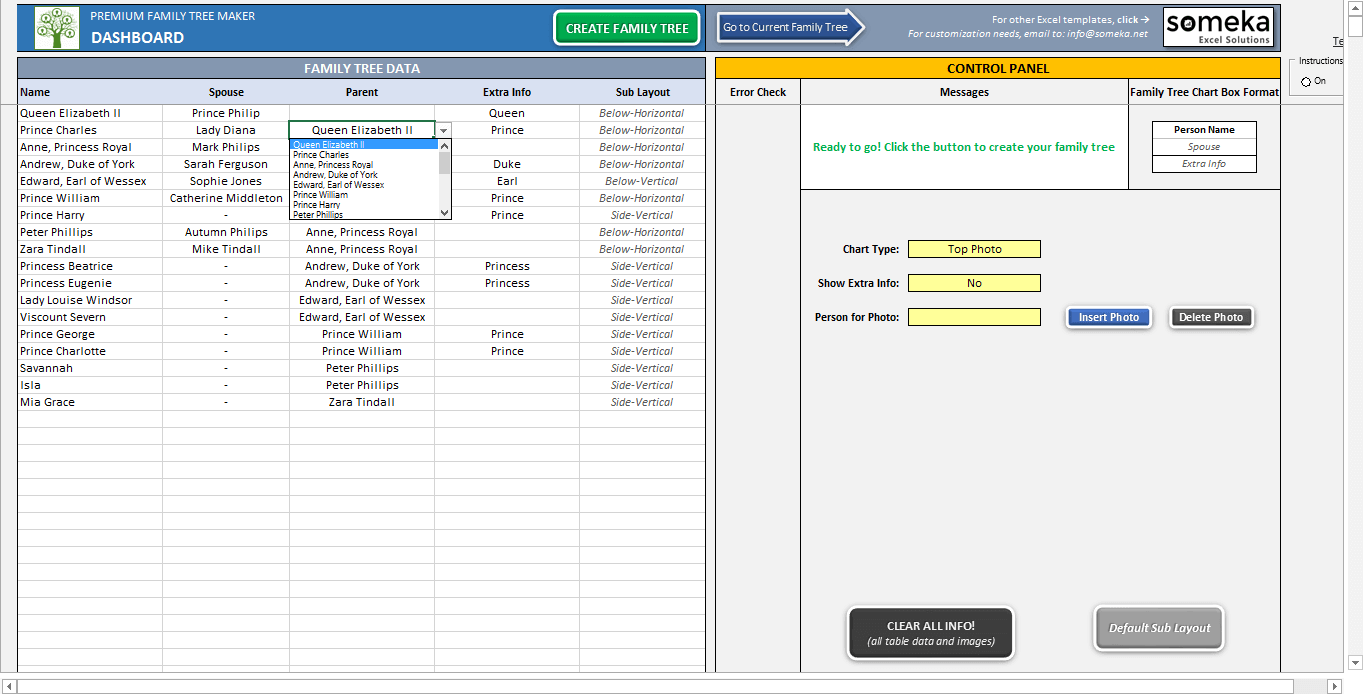The image size is (1365, 700).
Task: Select the Savannah name cell
Action: pyautogui.click(x=90, y=368)
